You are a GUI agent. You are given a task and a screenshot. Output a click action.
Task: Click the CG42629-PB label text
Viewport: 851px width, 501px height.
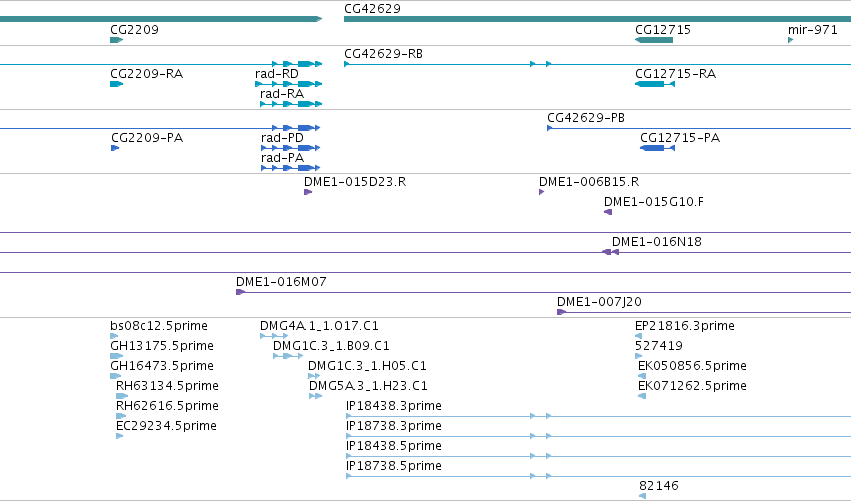click(586, 118)
